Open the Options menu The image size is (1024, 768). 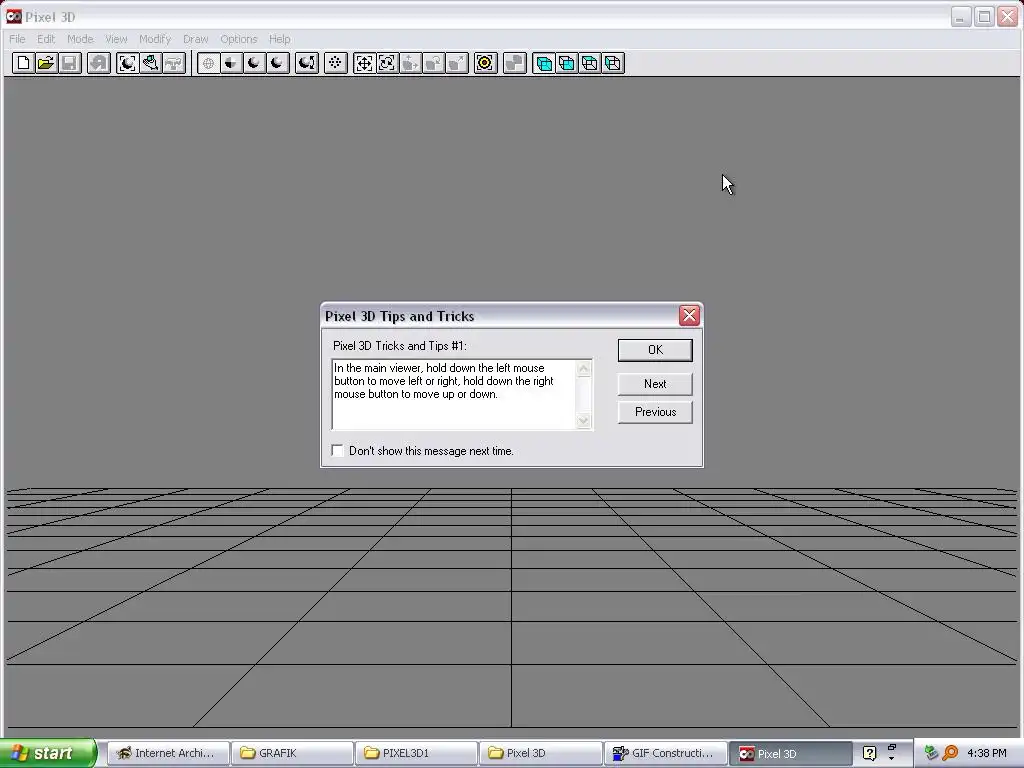coord(239,39)
